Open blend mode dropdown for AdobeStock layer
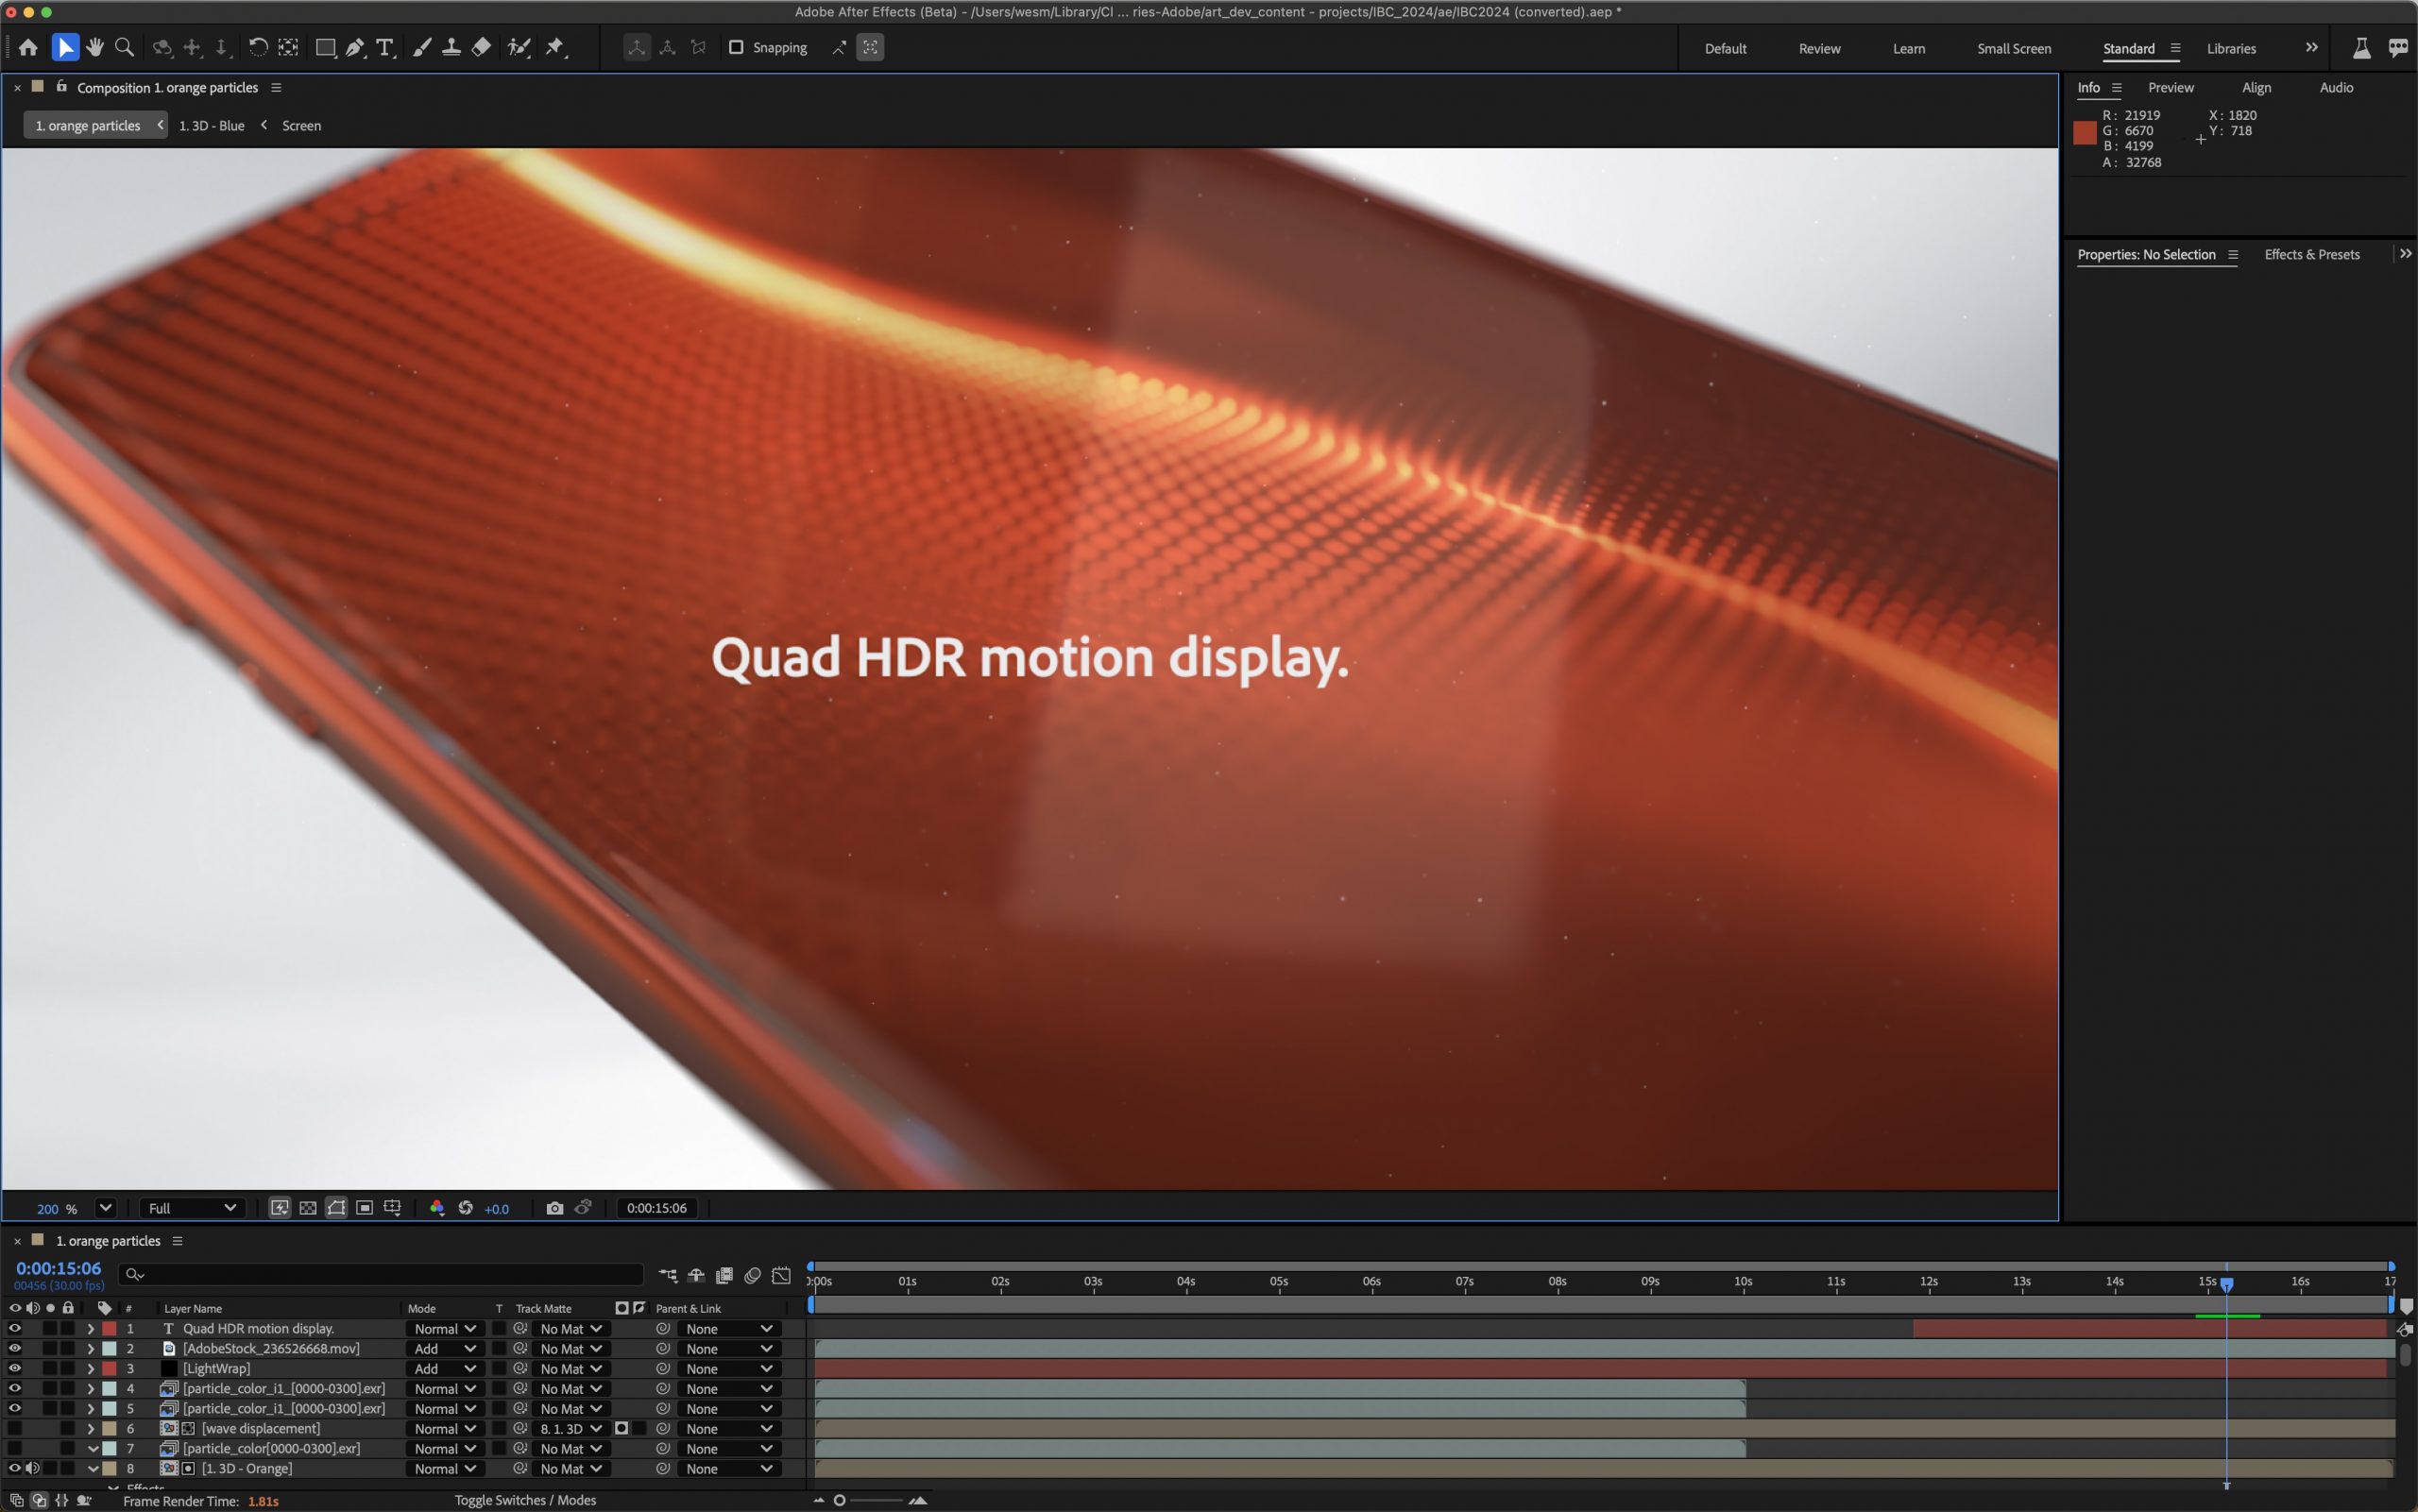This screenshot has height=1512, width=2418. point(444,1349)
